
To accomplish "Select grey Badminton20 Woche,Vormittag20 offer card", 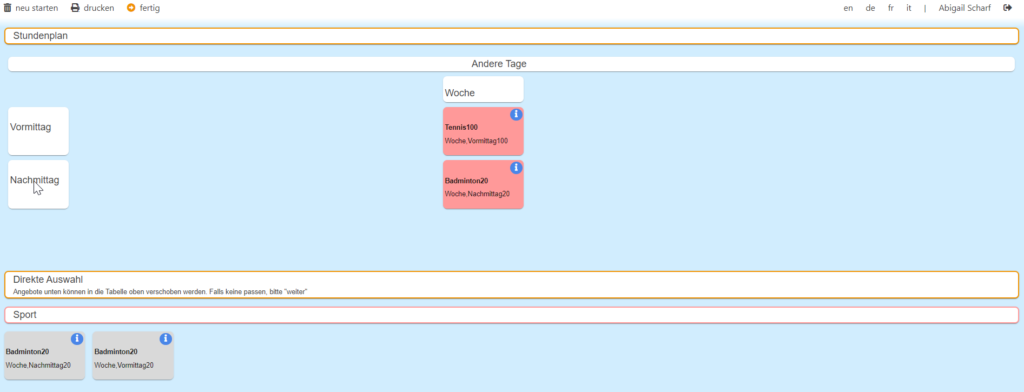I will point(133,355).
